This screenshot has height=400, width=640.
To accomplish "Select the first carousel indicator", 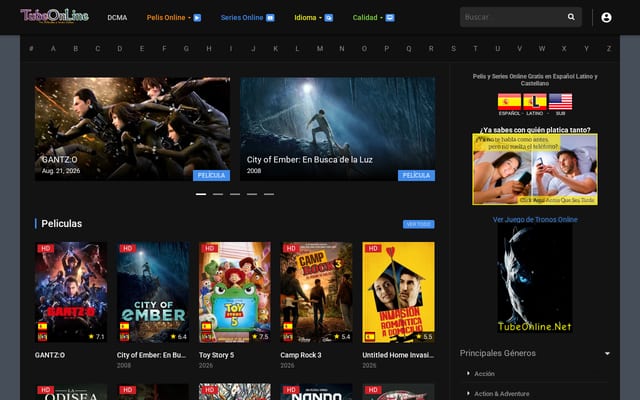I will pos(201,194).
